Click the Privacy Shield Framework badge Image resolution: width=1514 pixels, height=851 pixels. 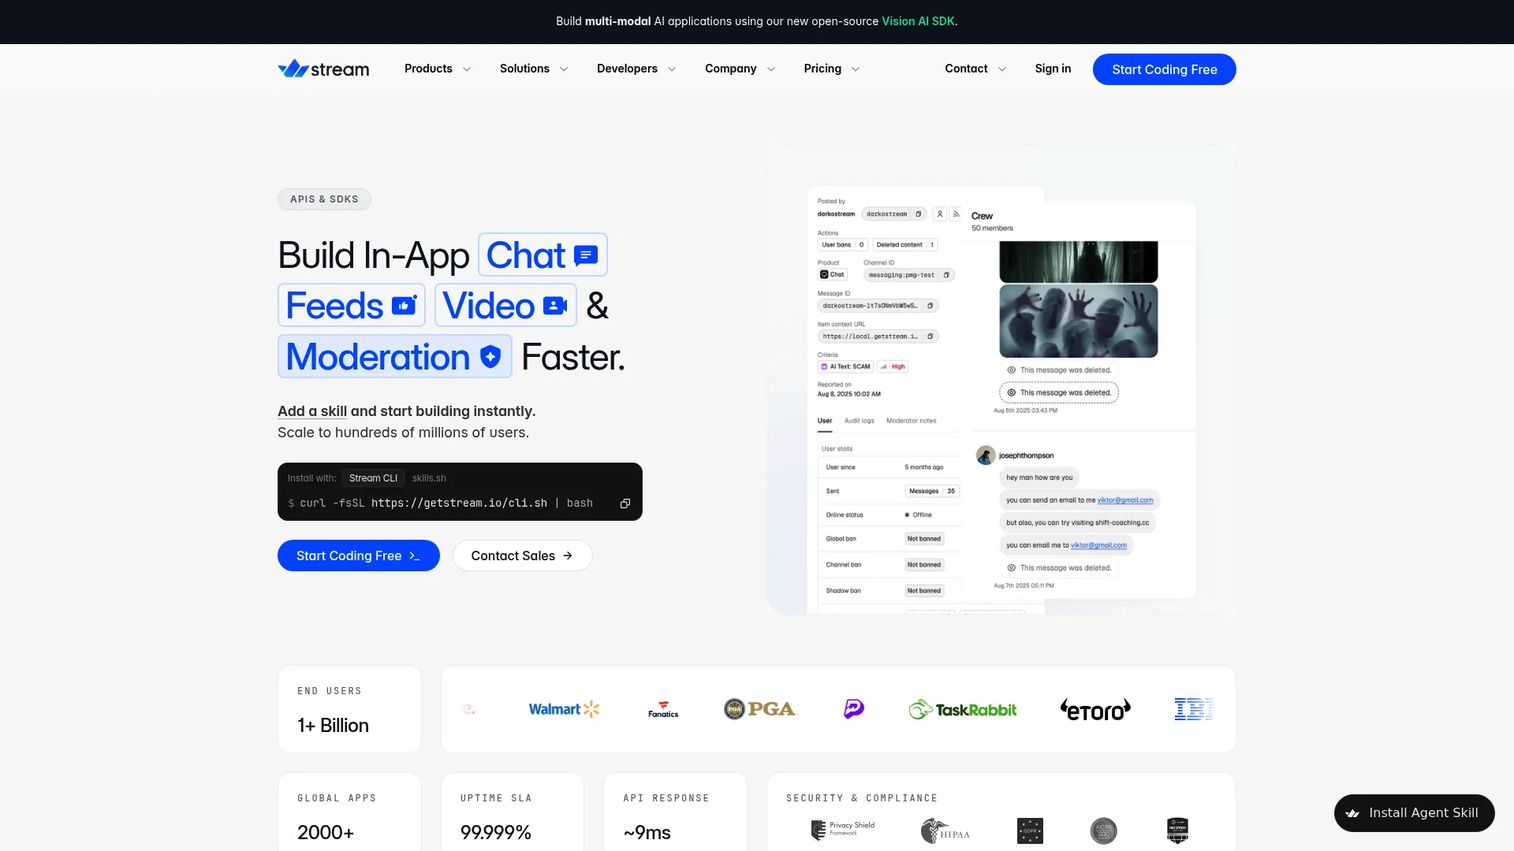[x=843, y=829]
